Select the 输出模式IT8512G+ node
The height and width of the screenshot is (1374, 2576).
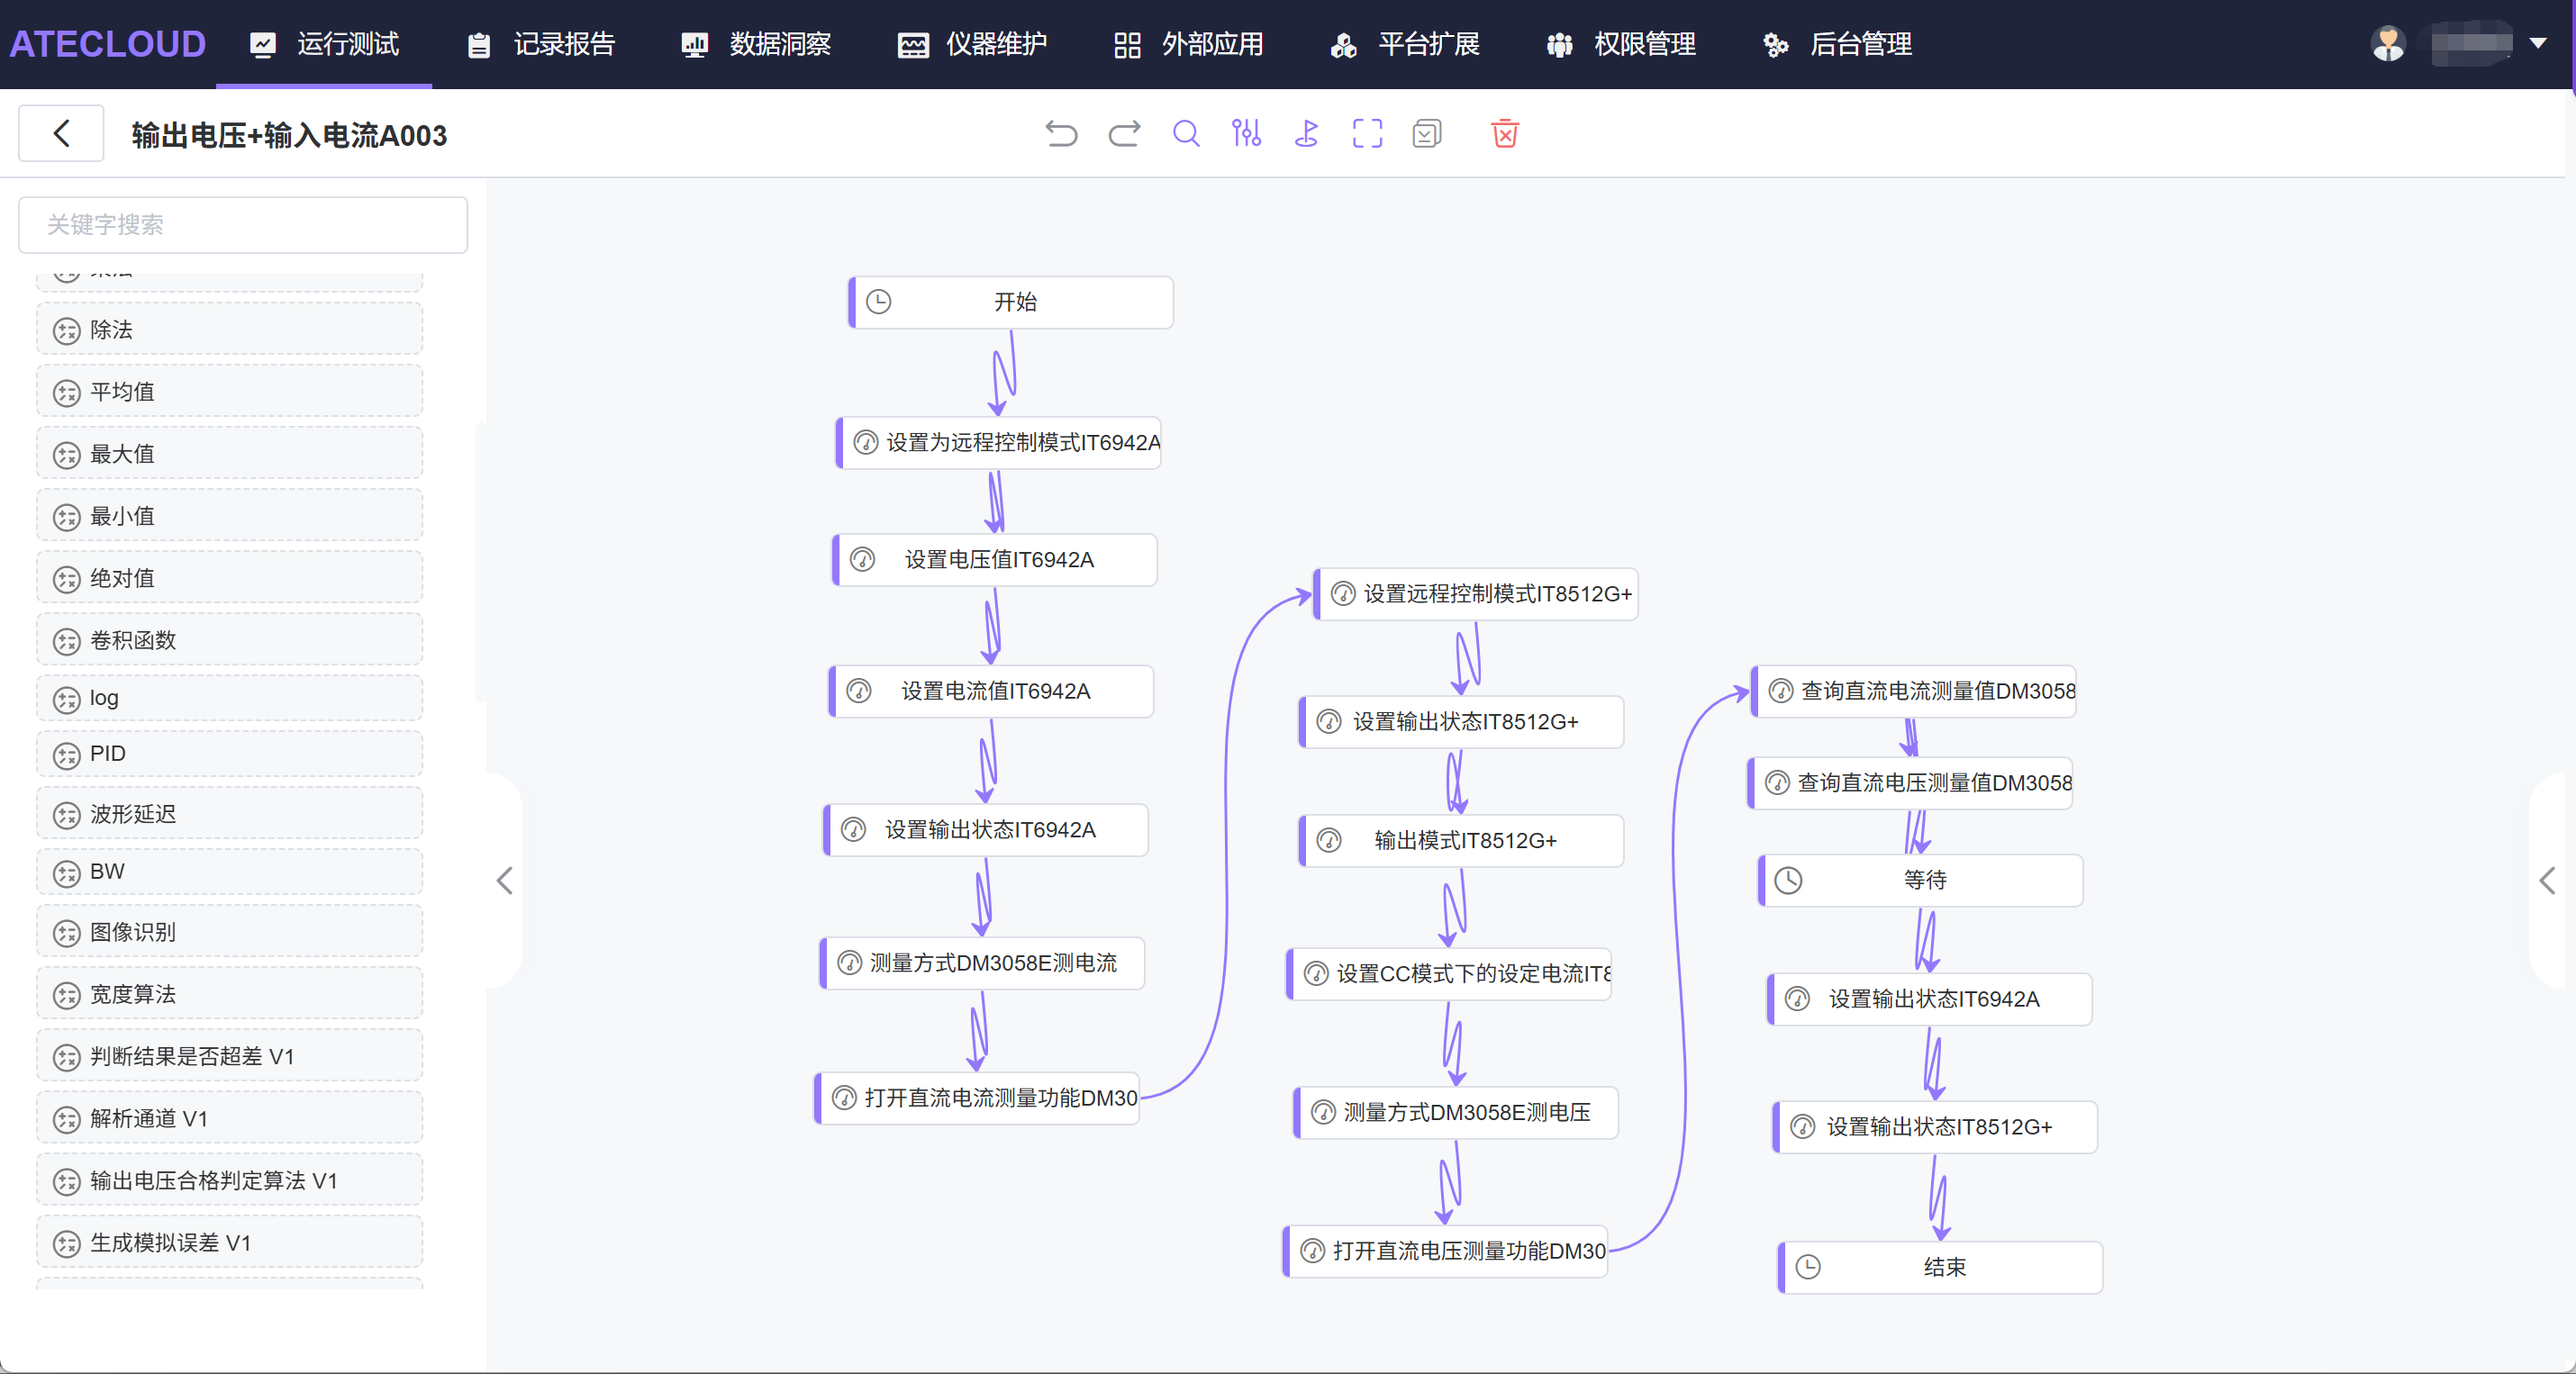click(1461, 840)
